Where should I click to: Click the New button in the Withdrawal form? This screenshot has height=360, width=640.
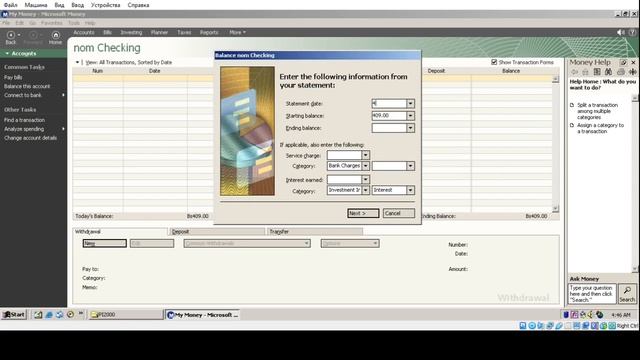[104, 243]
